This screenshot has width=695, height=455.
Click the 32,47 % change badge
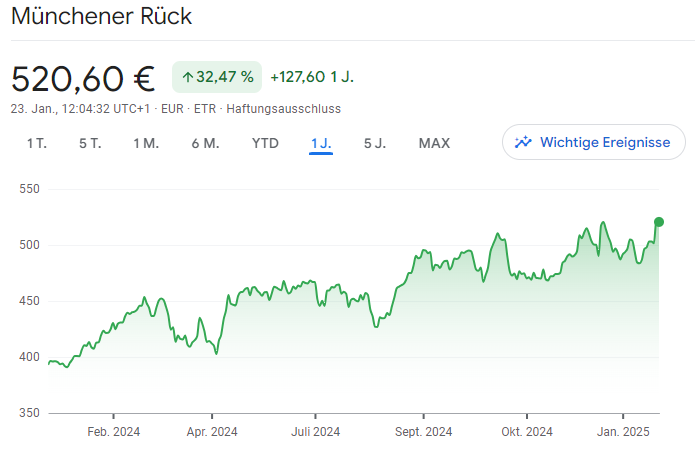point(217,77)
